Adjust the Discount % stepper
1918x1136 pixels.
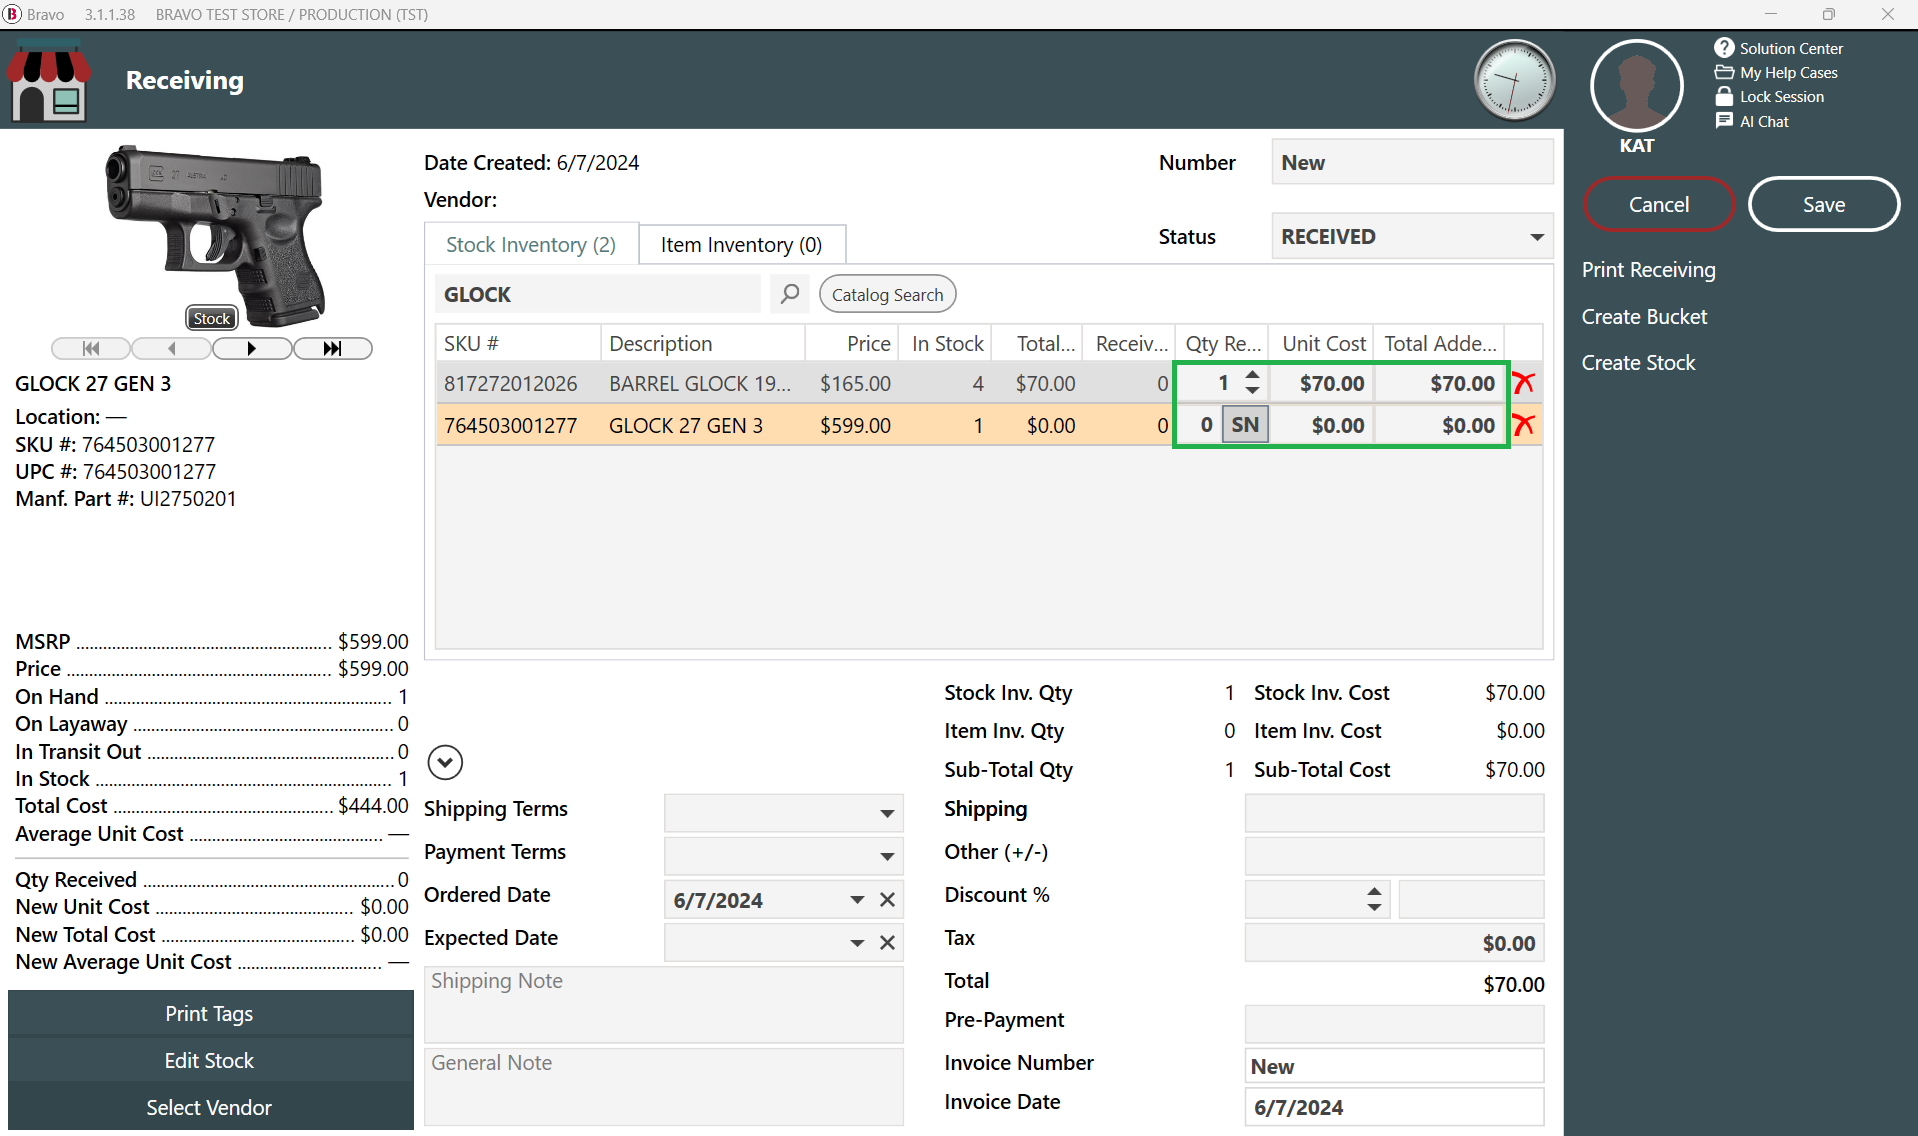pyautogui.click(x=1375, y=899)
